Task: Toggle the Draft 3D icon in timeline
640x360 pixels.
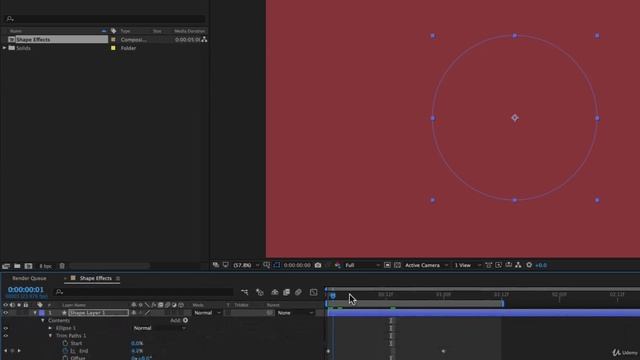Action: 260,292
